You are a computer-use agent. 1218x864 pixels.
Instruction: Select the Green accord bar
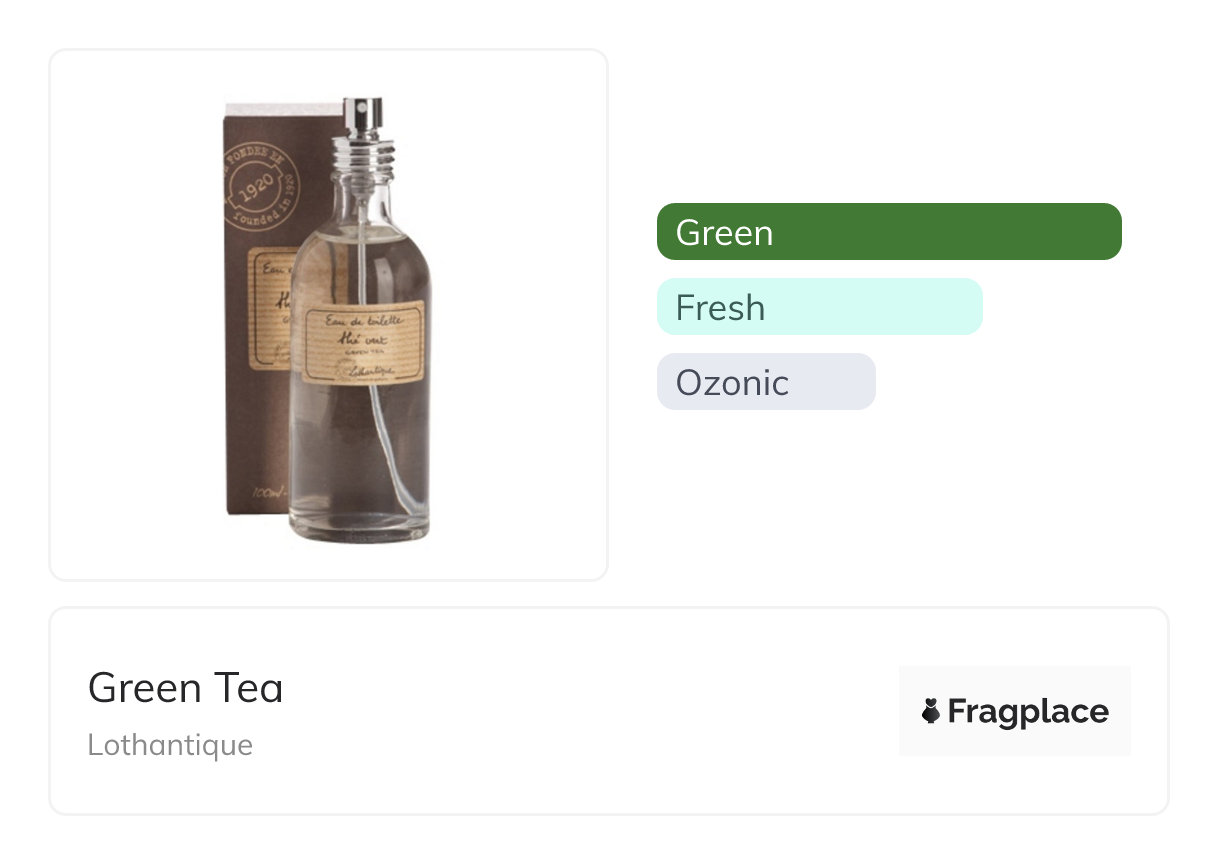[888, 232]
